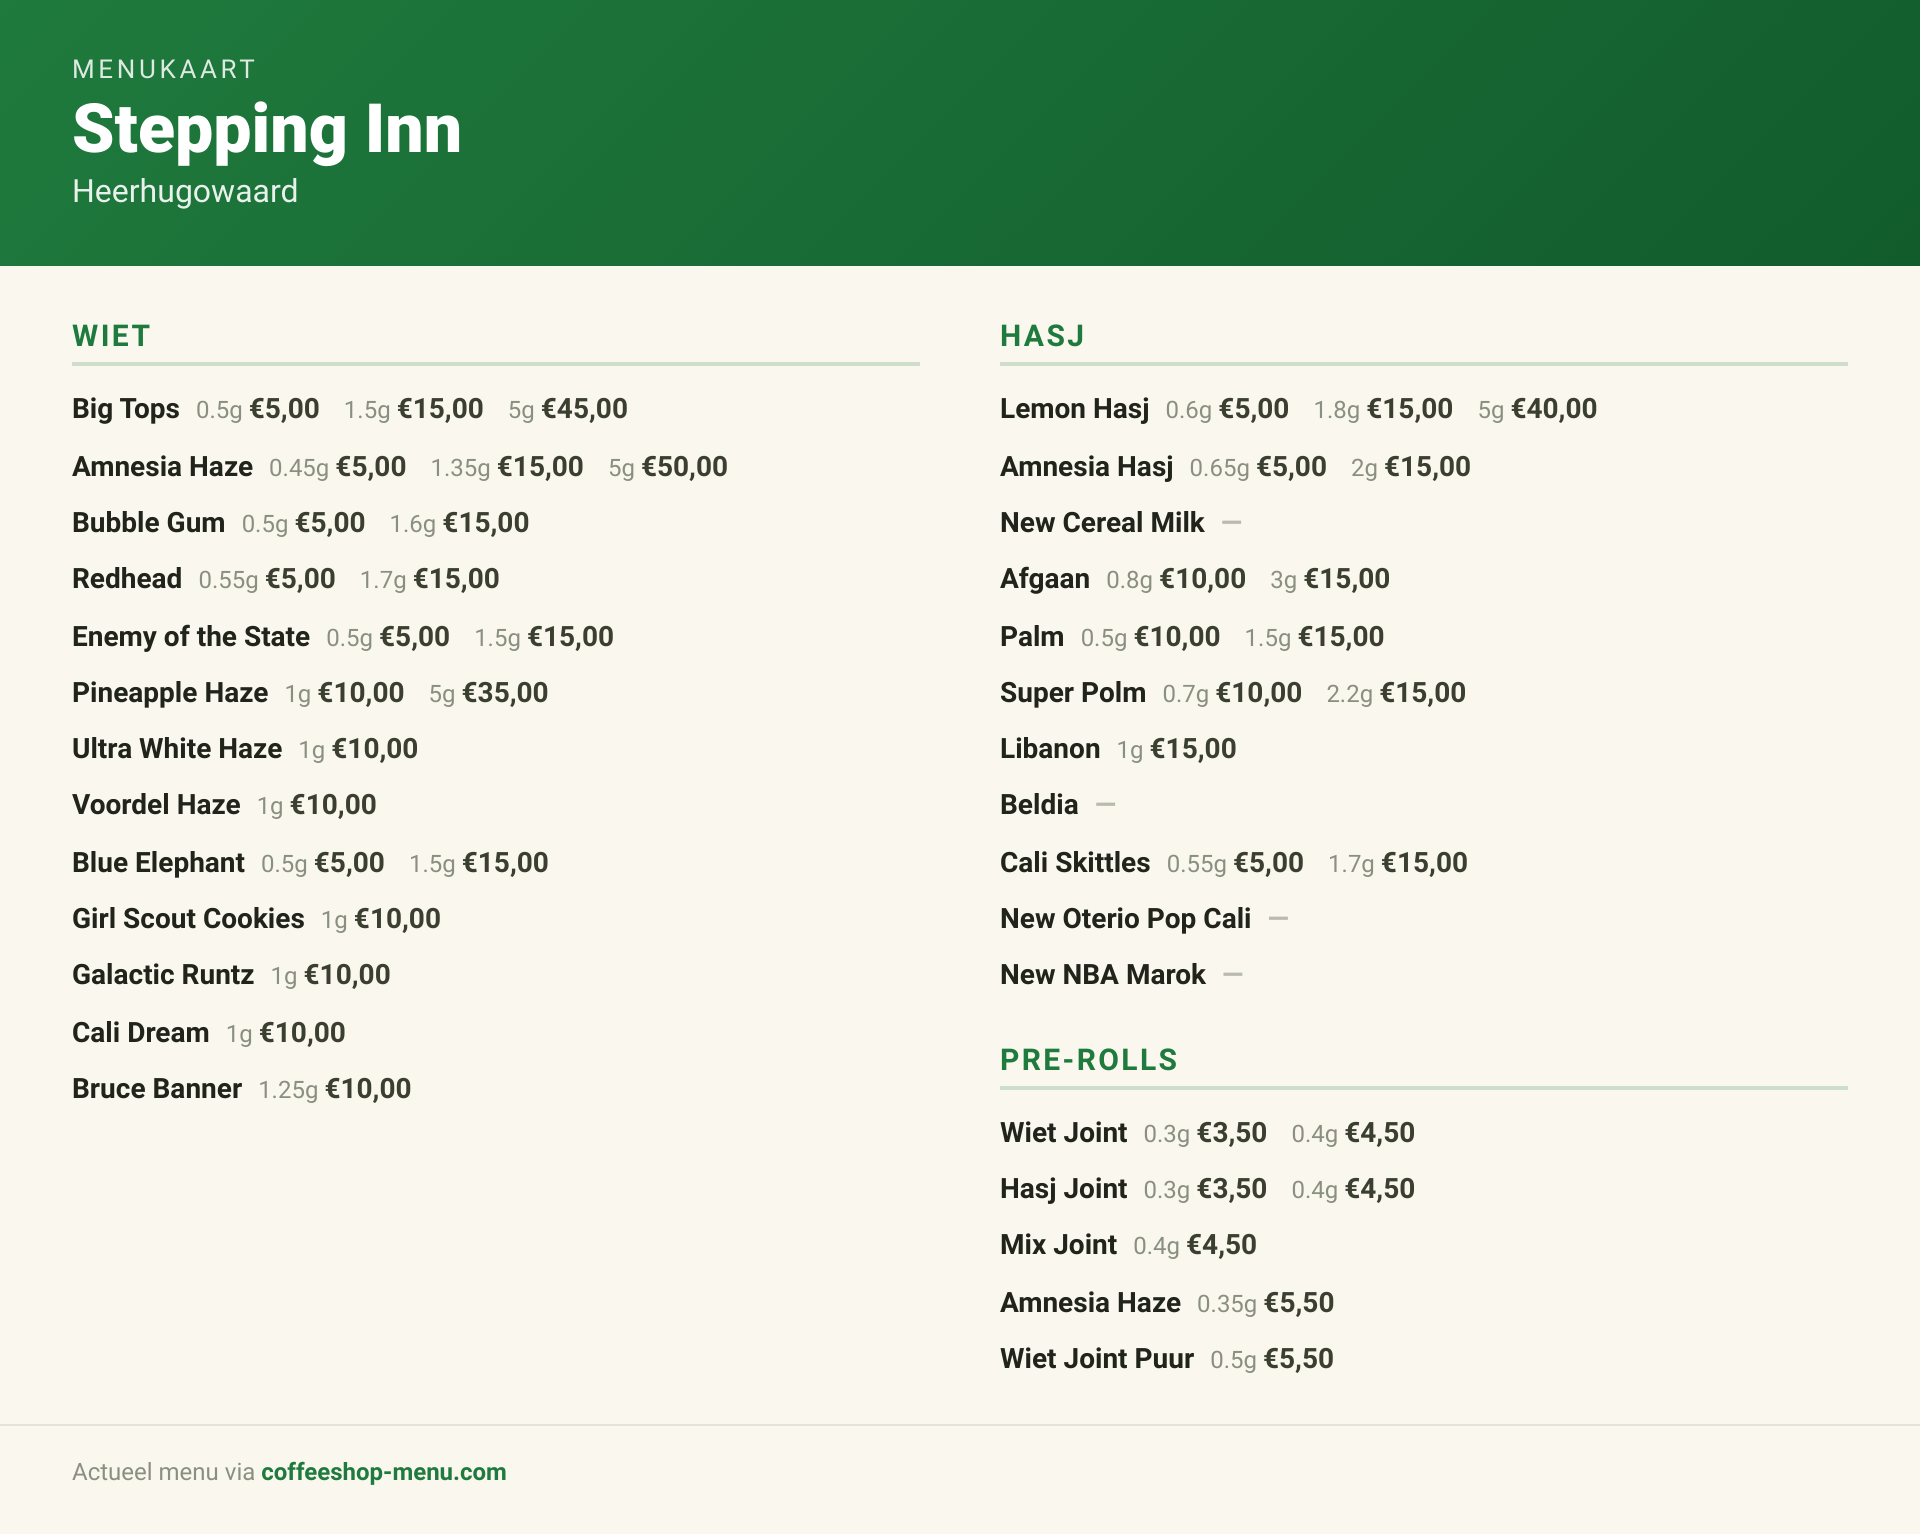Click Amnesia Hasj 2g €15,00 price

pos(1410,467)
